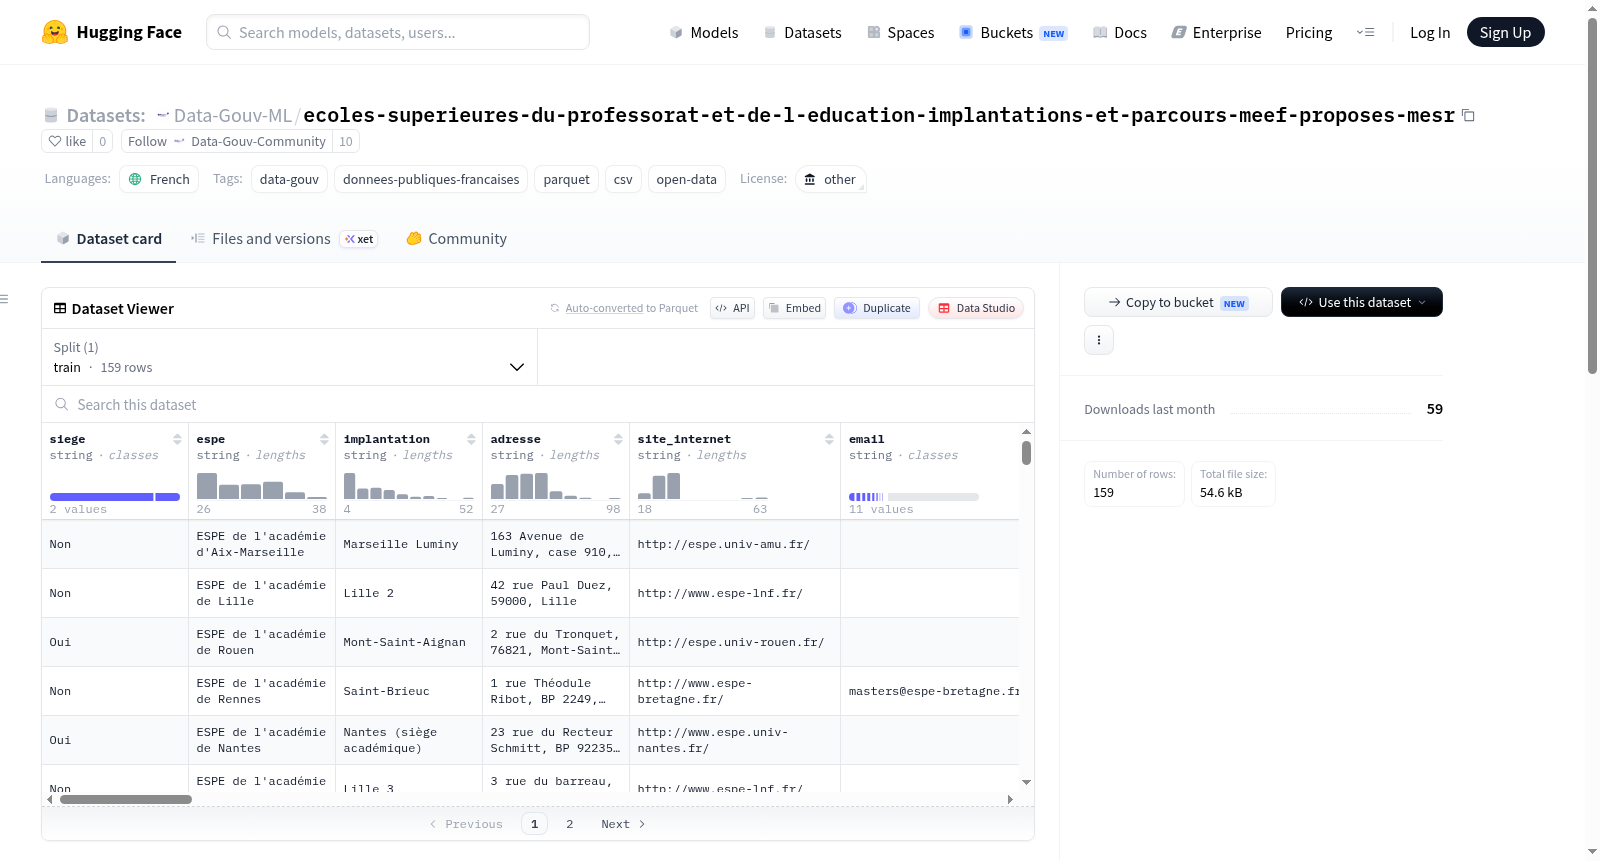Open the Models nav item
Viewport: 1600px width, 861px height.
704,32
